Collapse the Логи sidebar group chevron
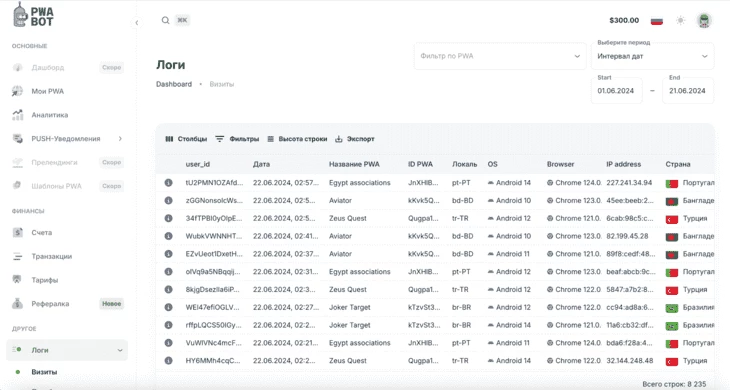Viewport: 730px width, 390px height. (120, 350)
